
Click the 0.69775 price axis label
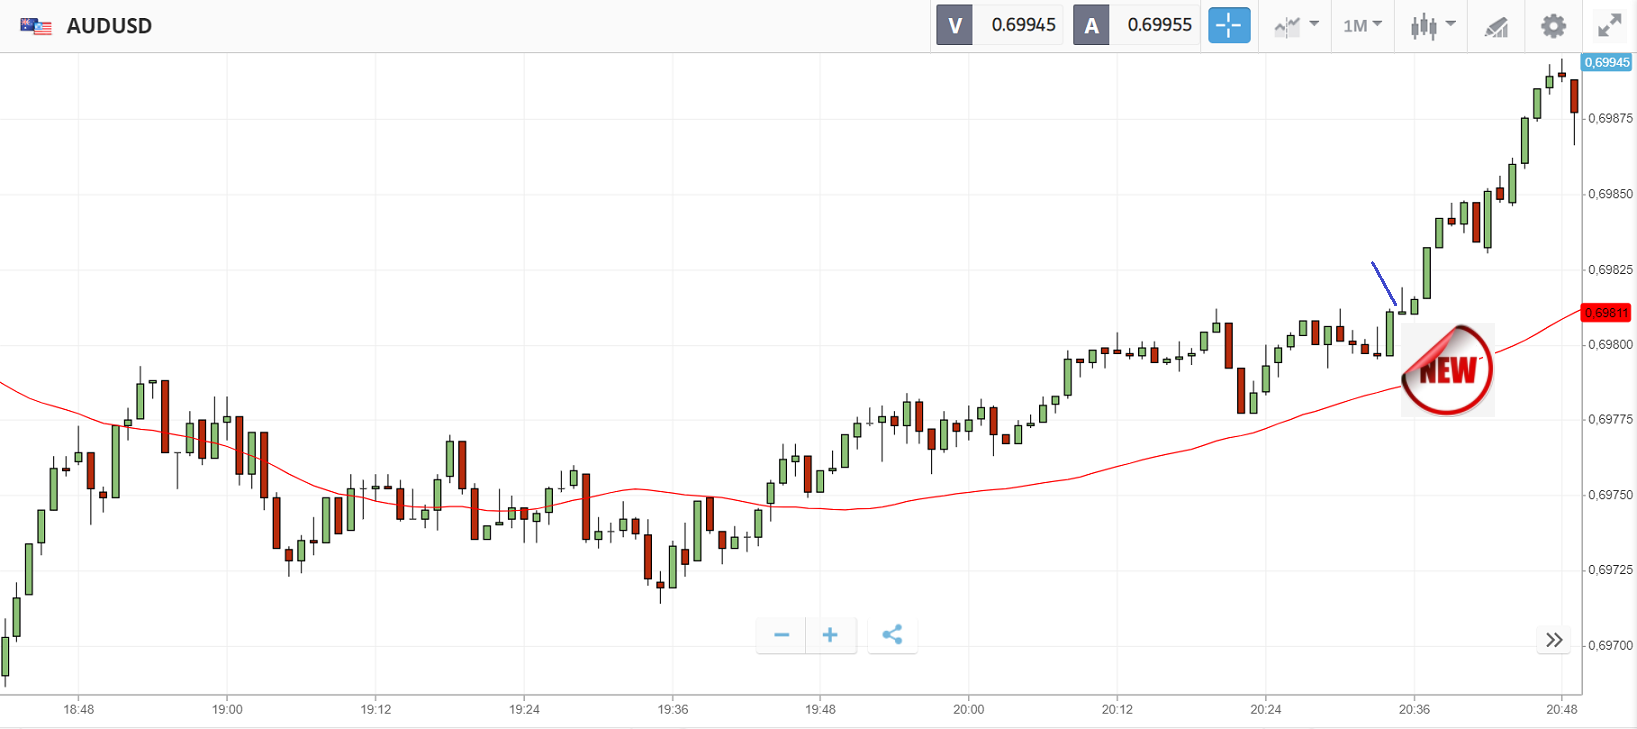click(1610, 419)
